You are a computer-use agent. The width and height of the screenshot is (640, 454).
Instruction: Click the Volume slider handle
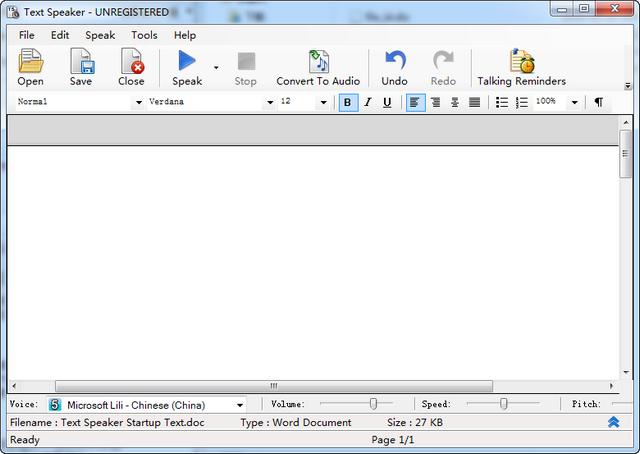[373, 404]
